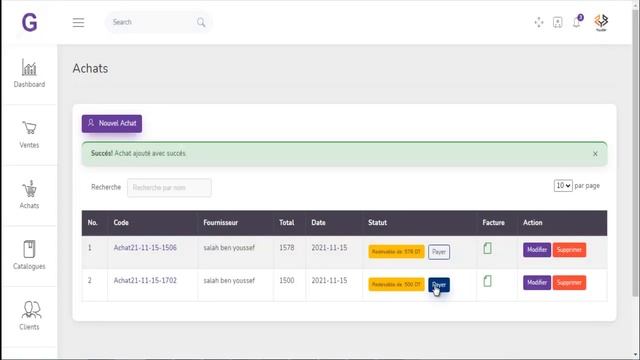The image size is (640, 360).
Task: Click Supprimer for Achat21-11-15-1702
Action: [569, 282]
